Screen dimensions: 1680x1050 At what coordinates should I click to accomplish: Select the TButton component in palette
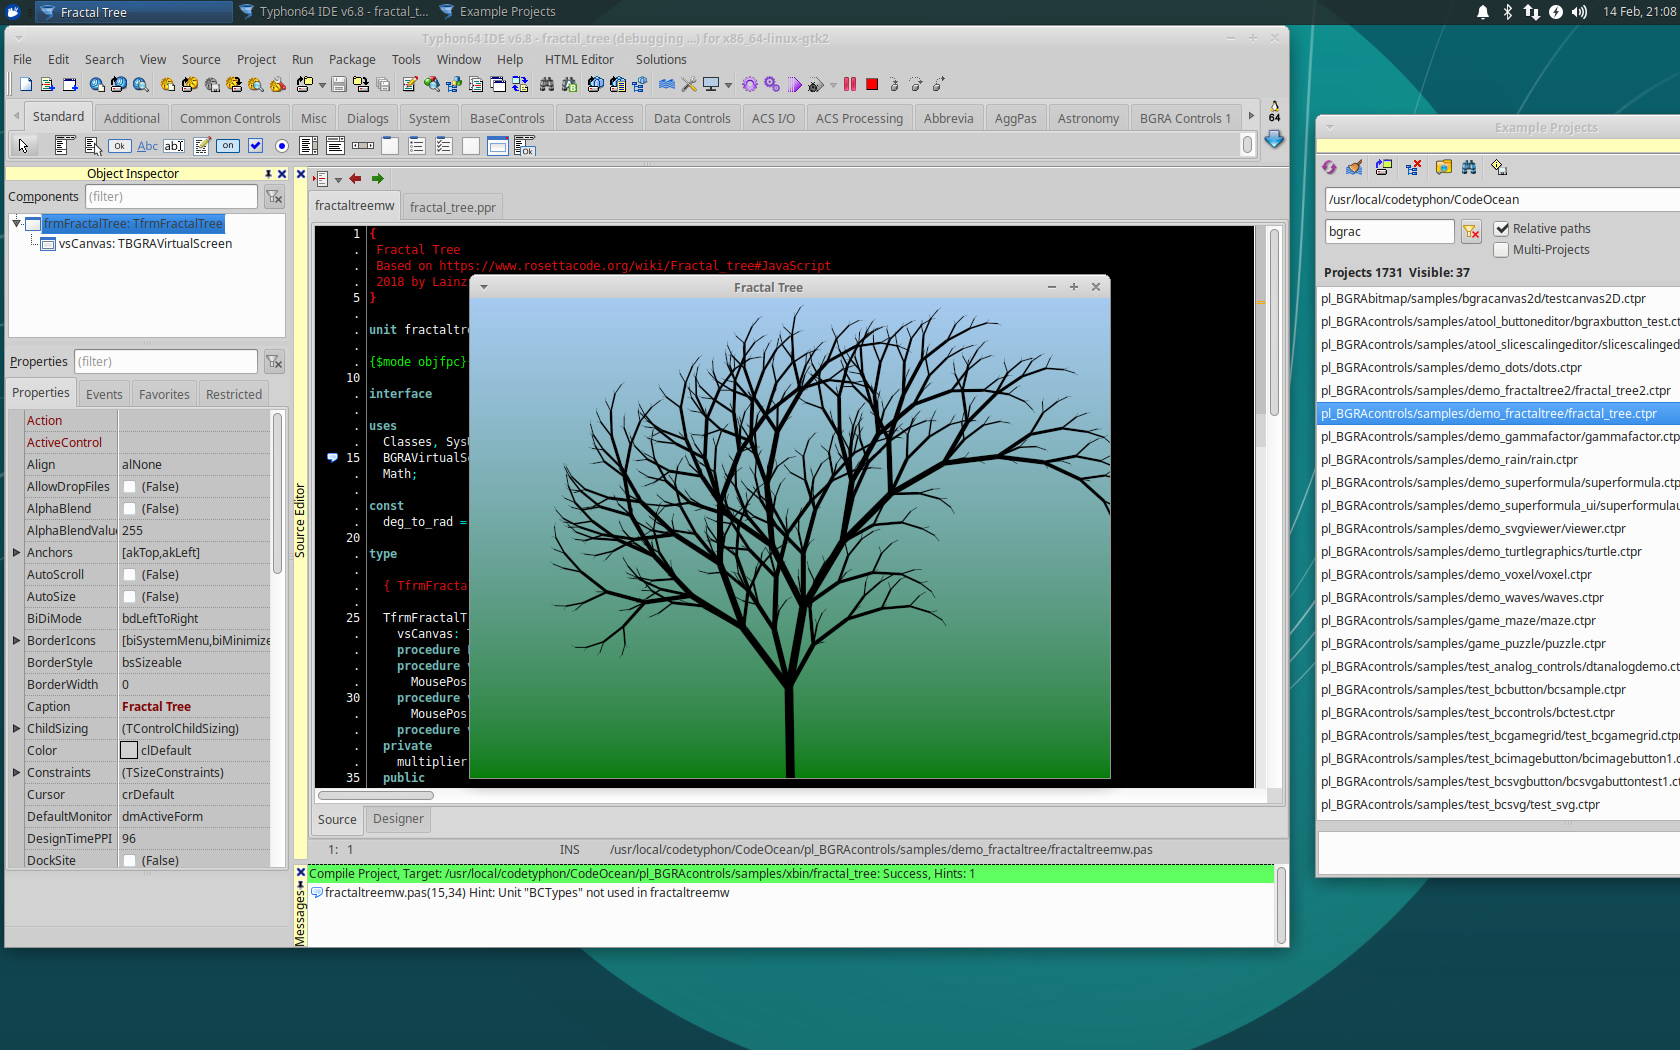120,146
